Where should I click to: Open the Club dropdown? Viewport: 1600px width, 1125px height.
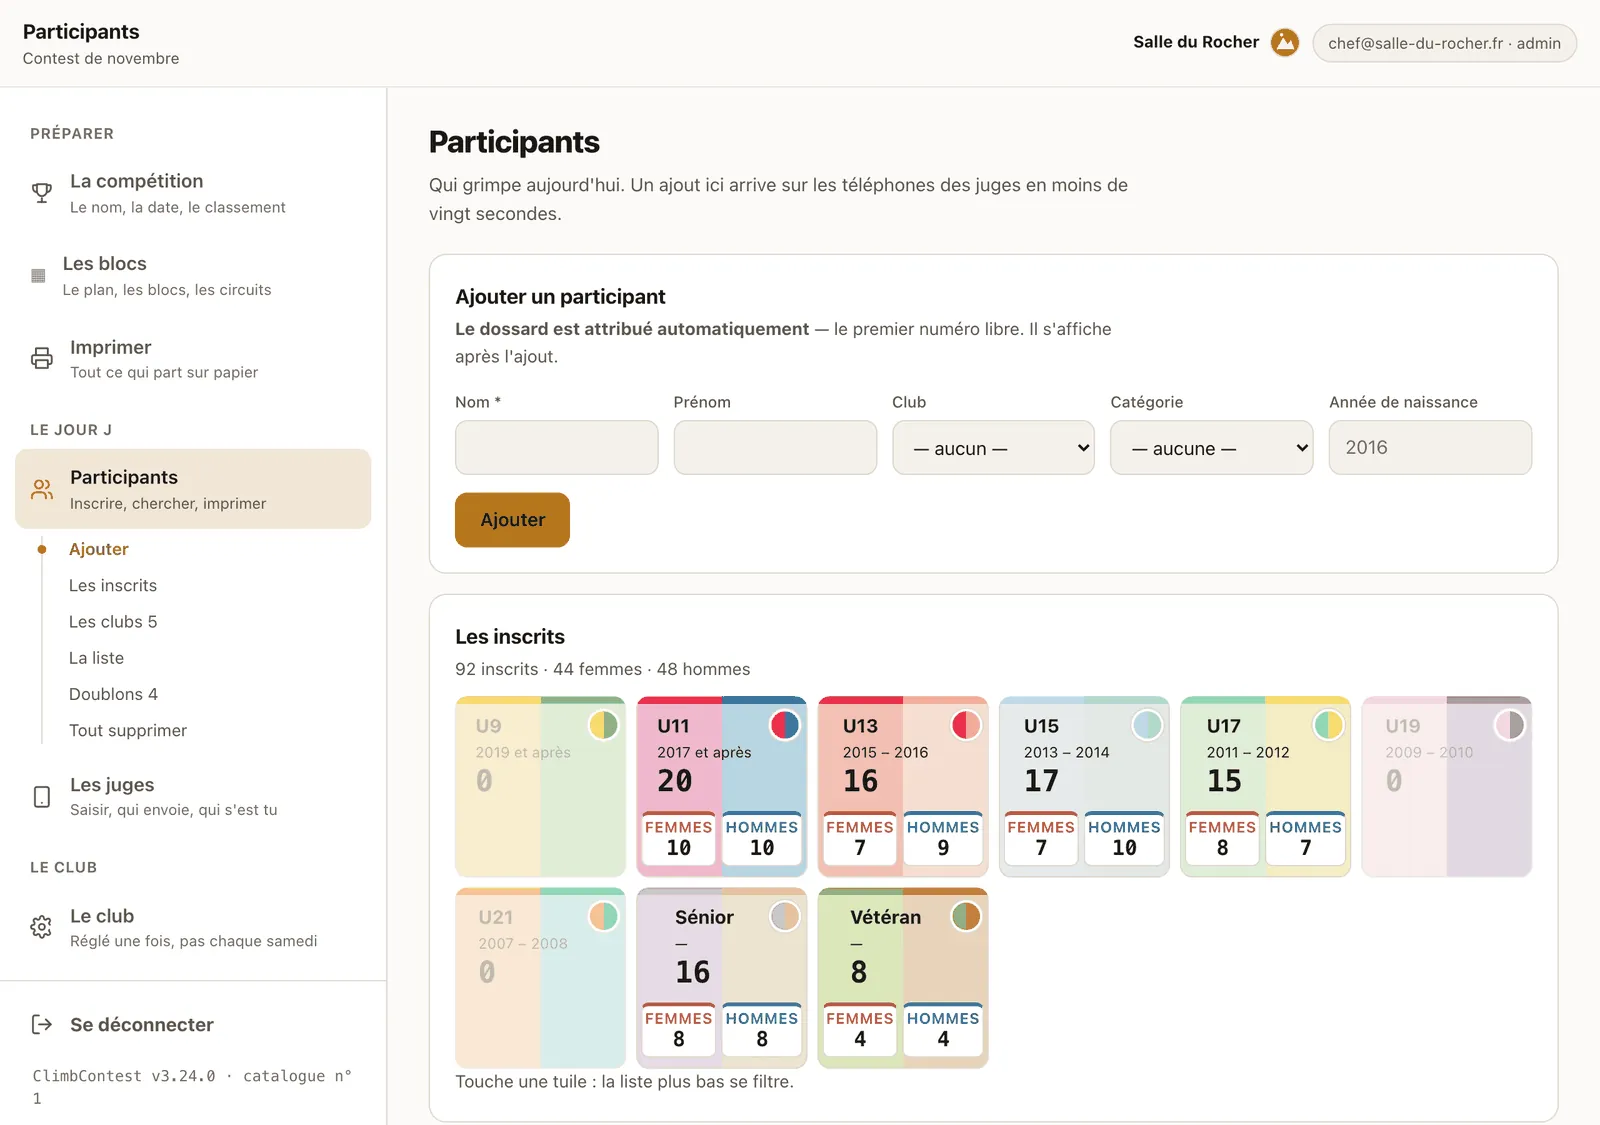[x=993, y=448]
